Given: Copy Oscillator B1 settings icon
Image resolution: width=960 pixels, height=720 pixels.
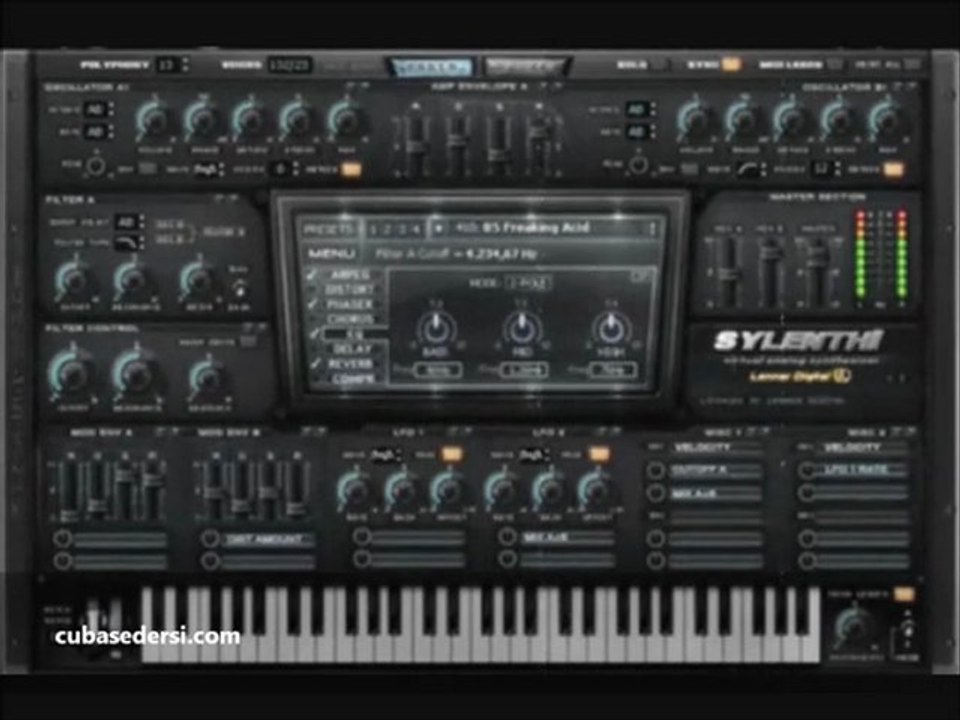Looking at the screenshot, I should [x=898, y=87].
